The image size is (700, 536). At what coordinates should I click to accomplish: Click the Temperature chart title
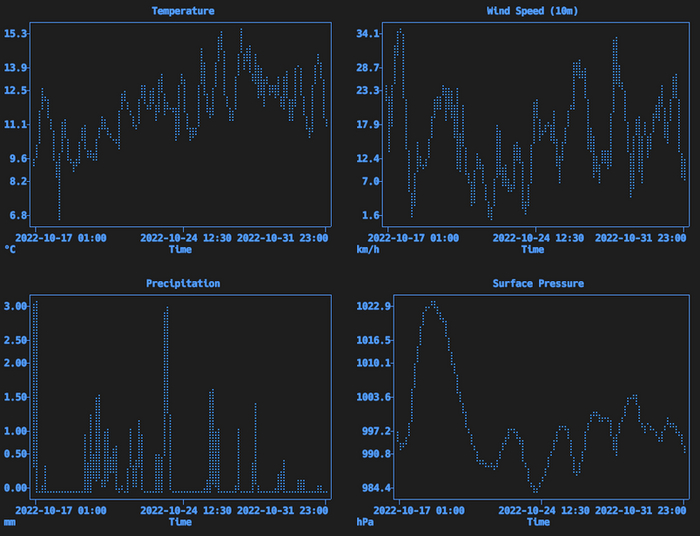tap(182, 11)
